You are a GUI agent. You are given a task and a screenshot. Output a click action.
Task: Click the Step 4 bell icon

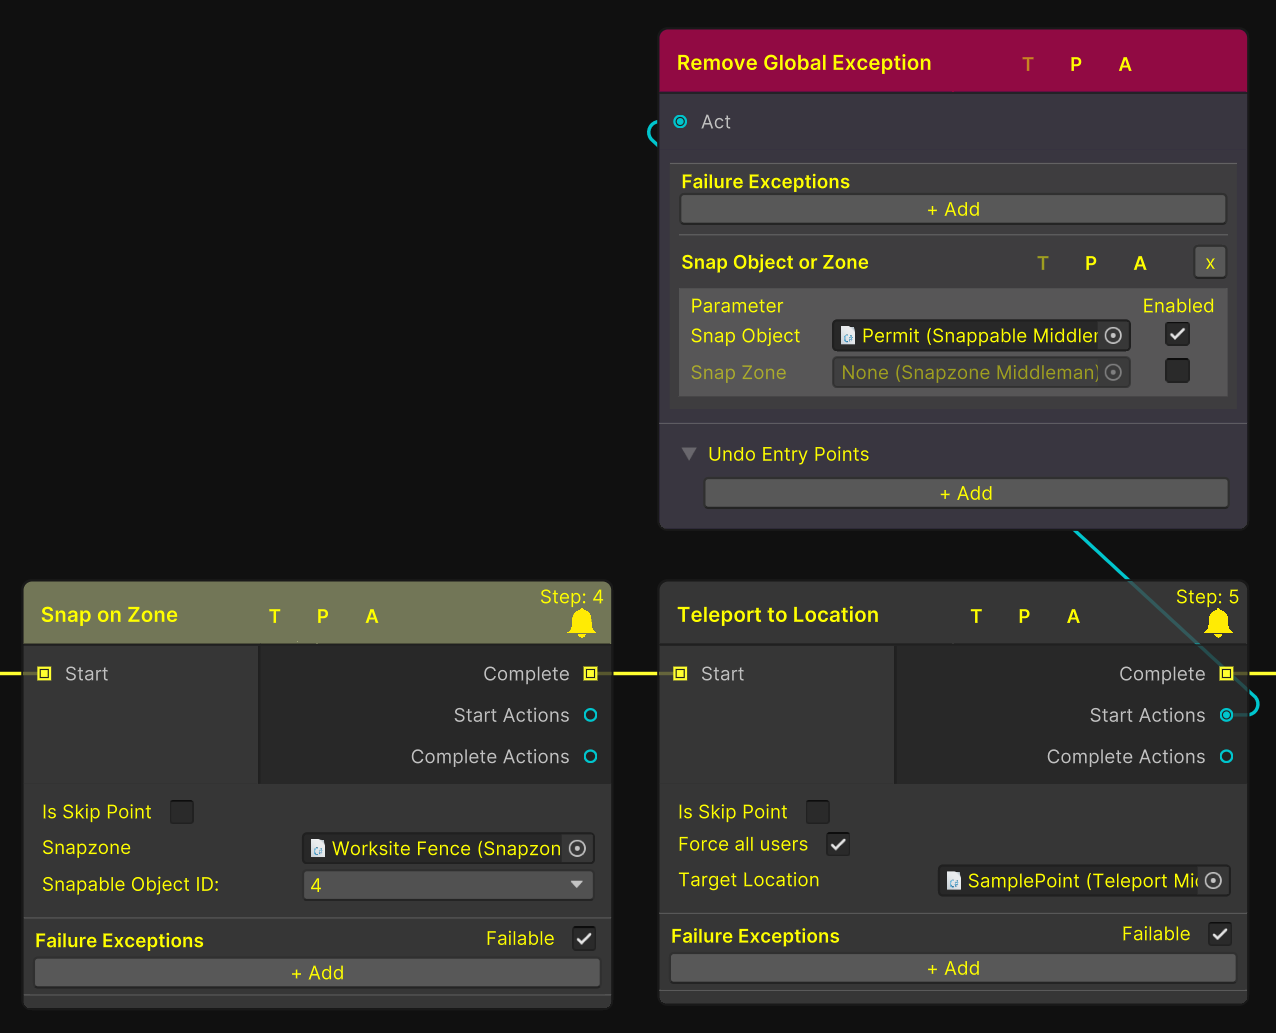tap(581, 623)
